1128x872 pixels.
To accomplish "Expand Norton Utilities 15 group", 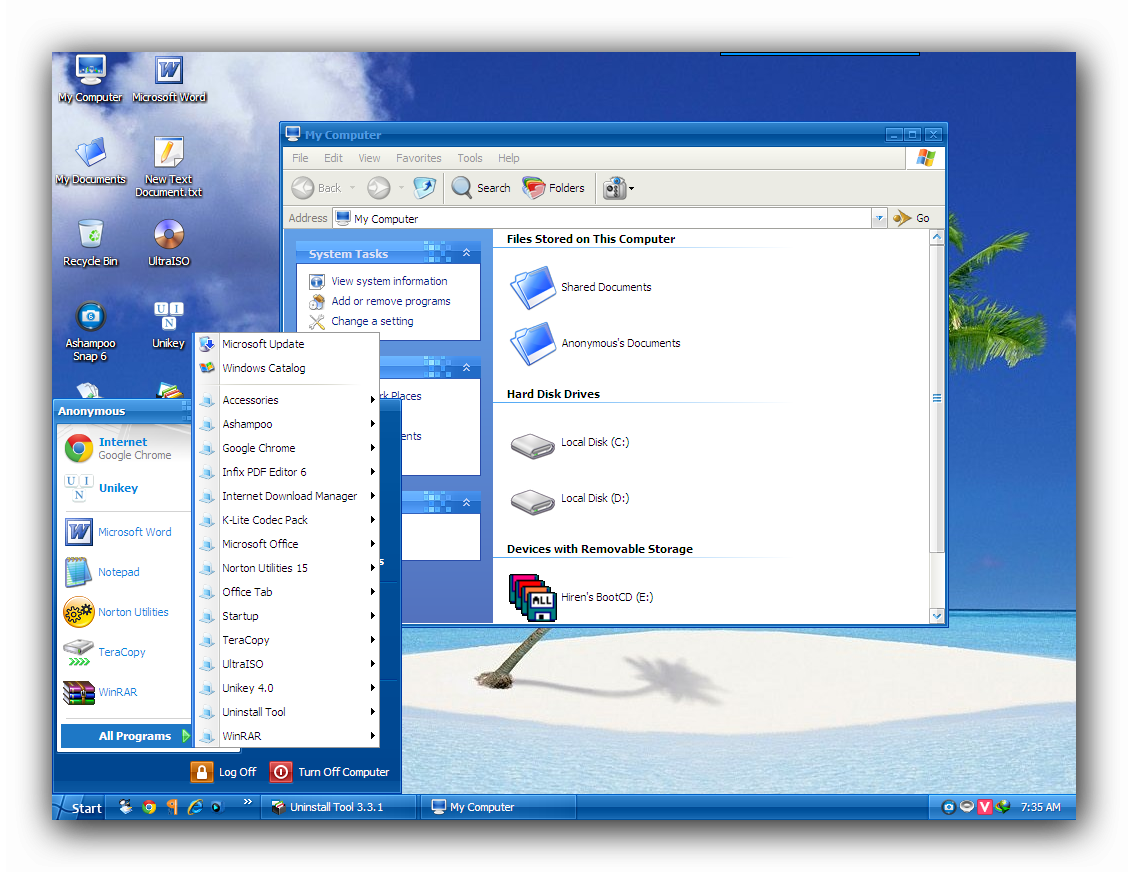I will pos(288,568).
